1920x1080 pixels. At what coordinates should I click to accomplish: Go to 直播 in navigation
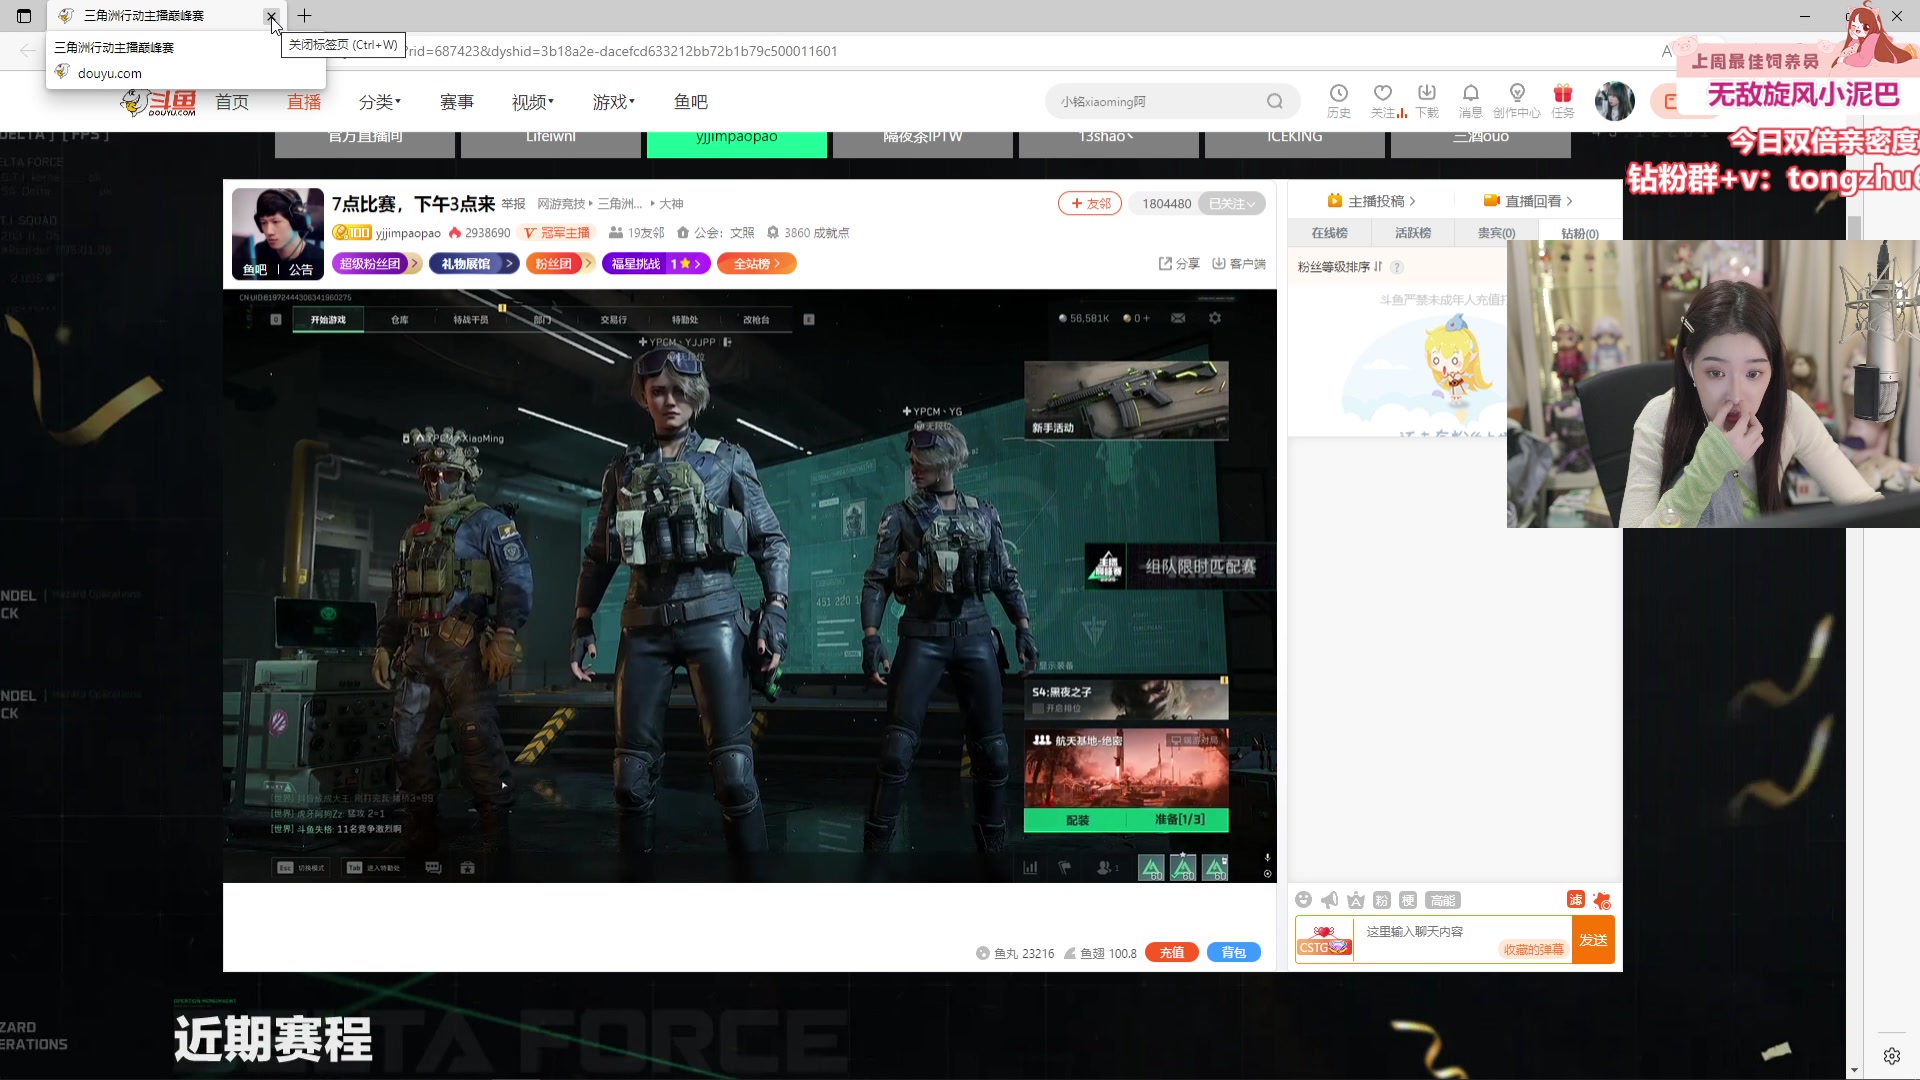point(304,102)
